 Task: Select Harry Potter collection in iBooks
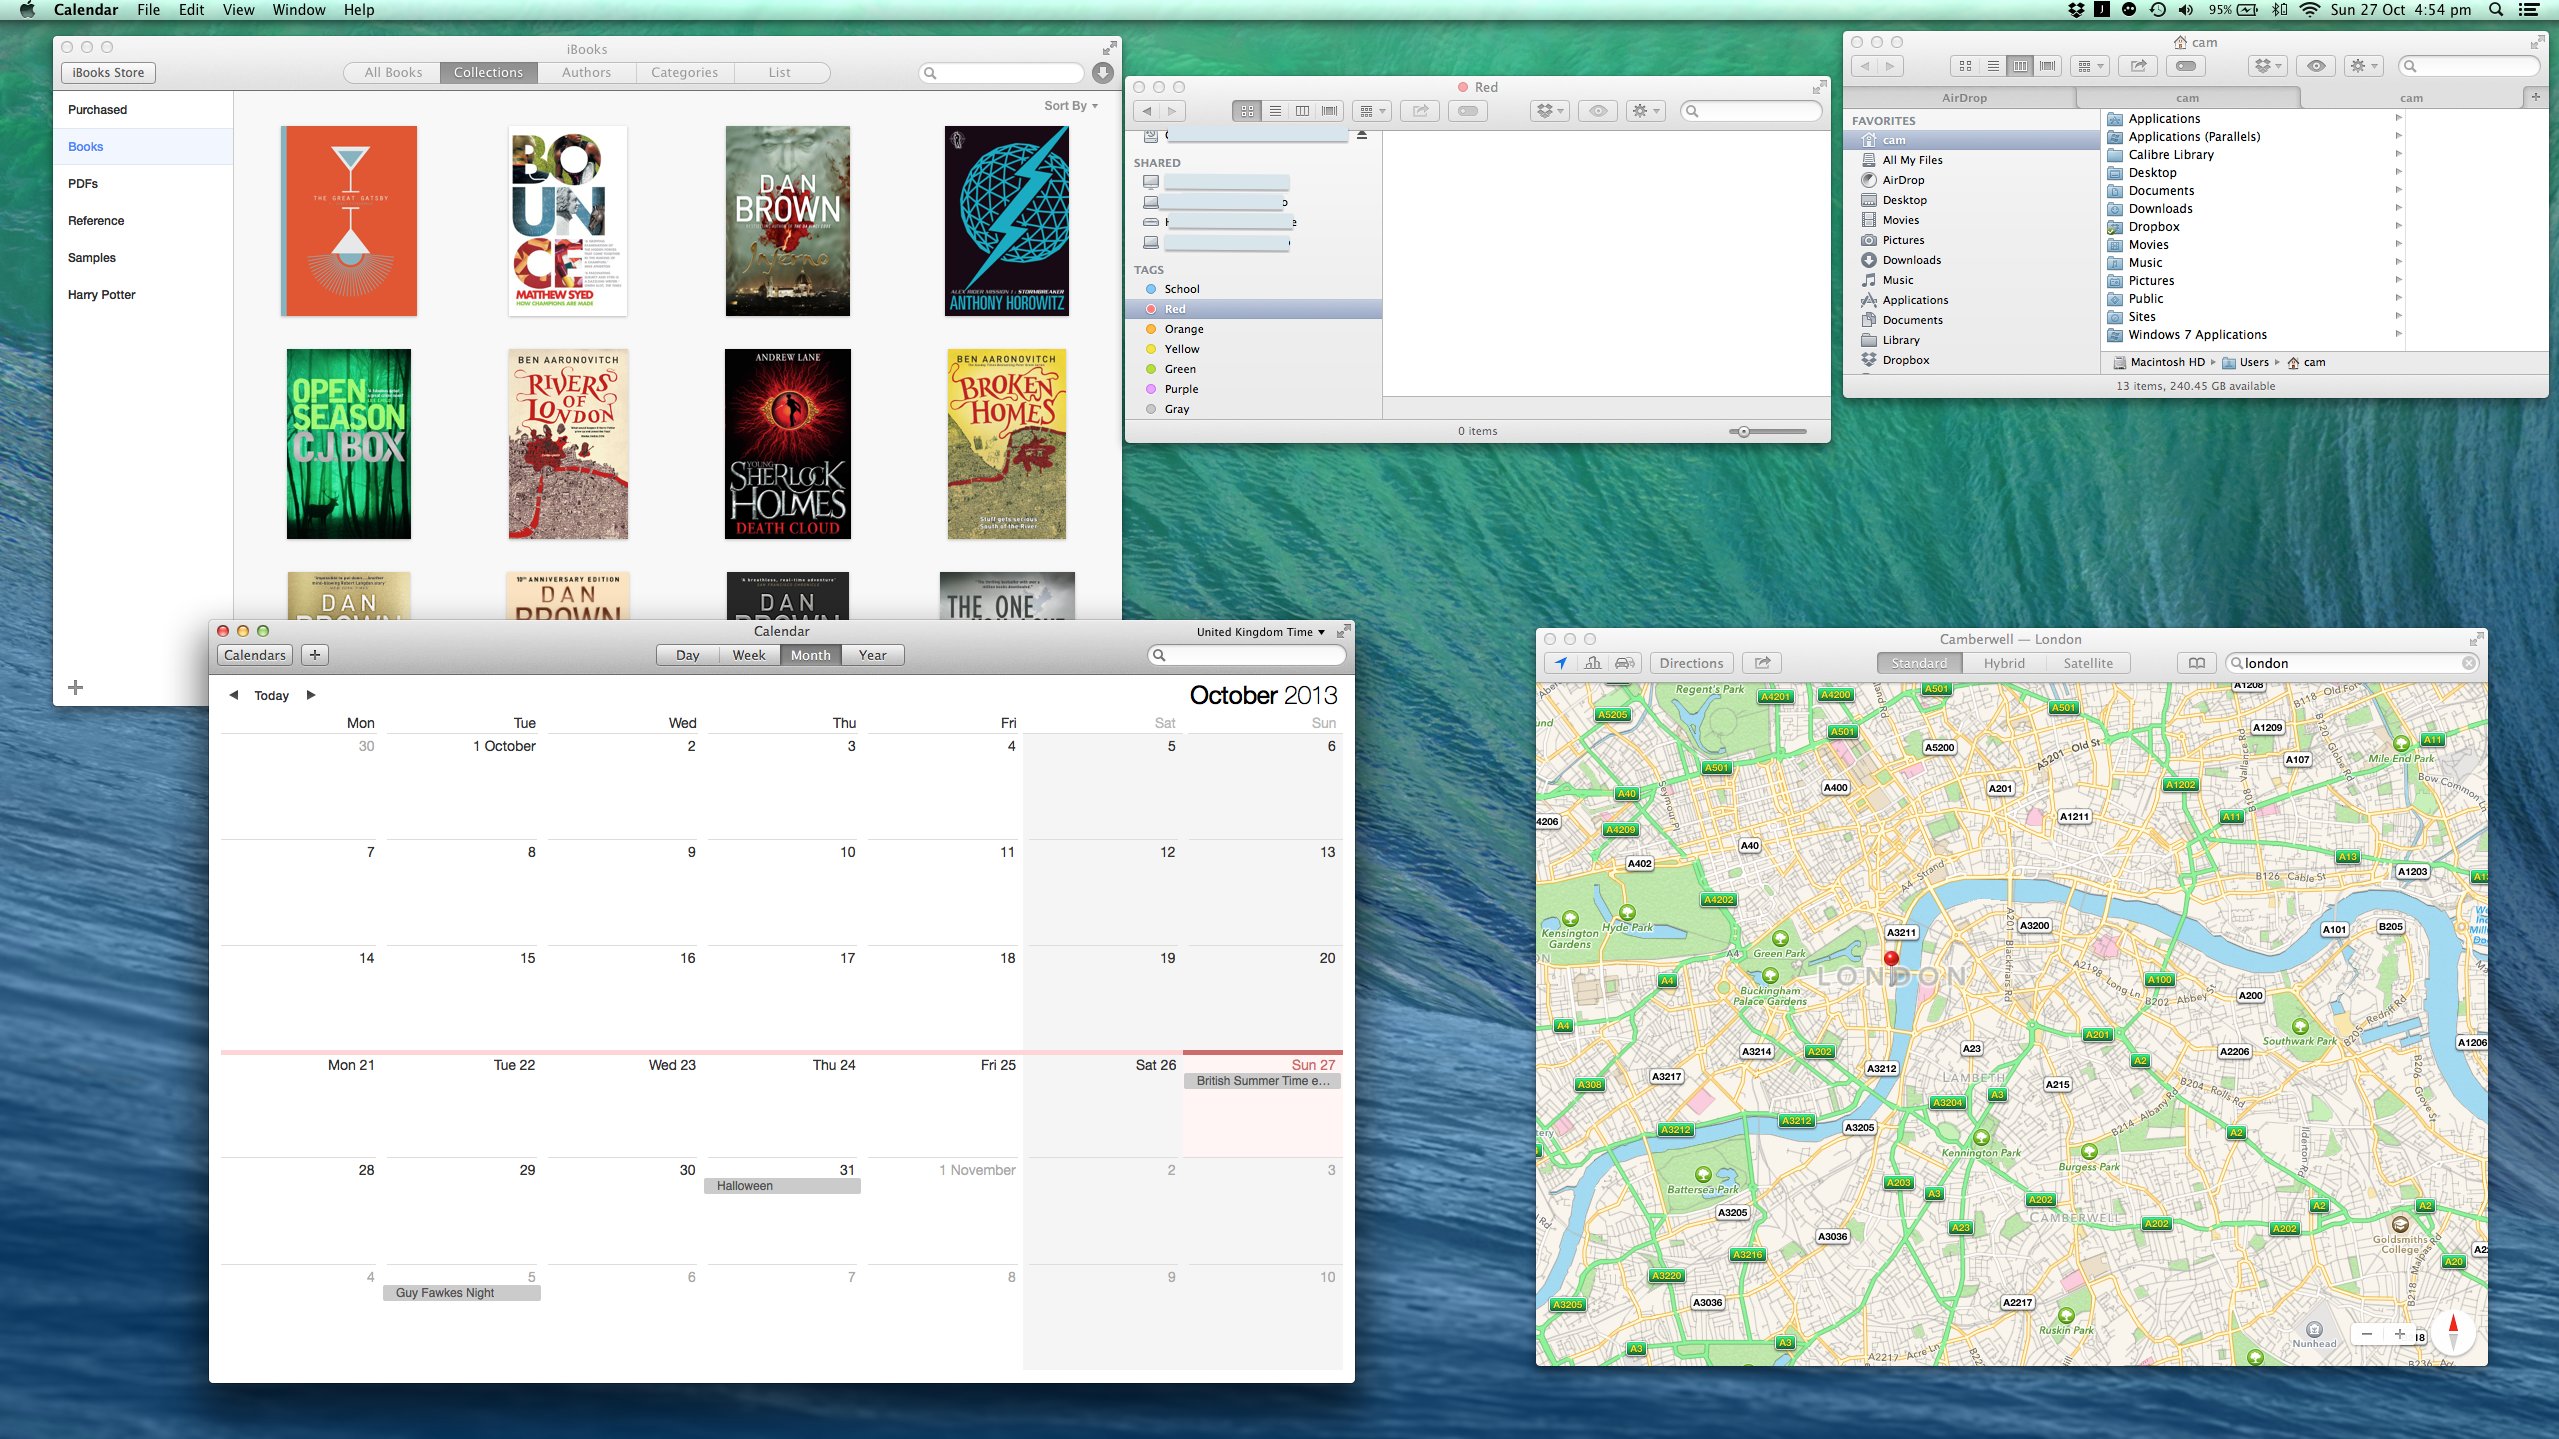[143, 294]
